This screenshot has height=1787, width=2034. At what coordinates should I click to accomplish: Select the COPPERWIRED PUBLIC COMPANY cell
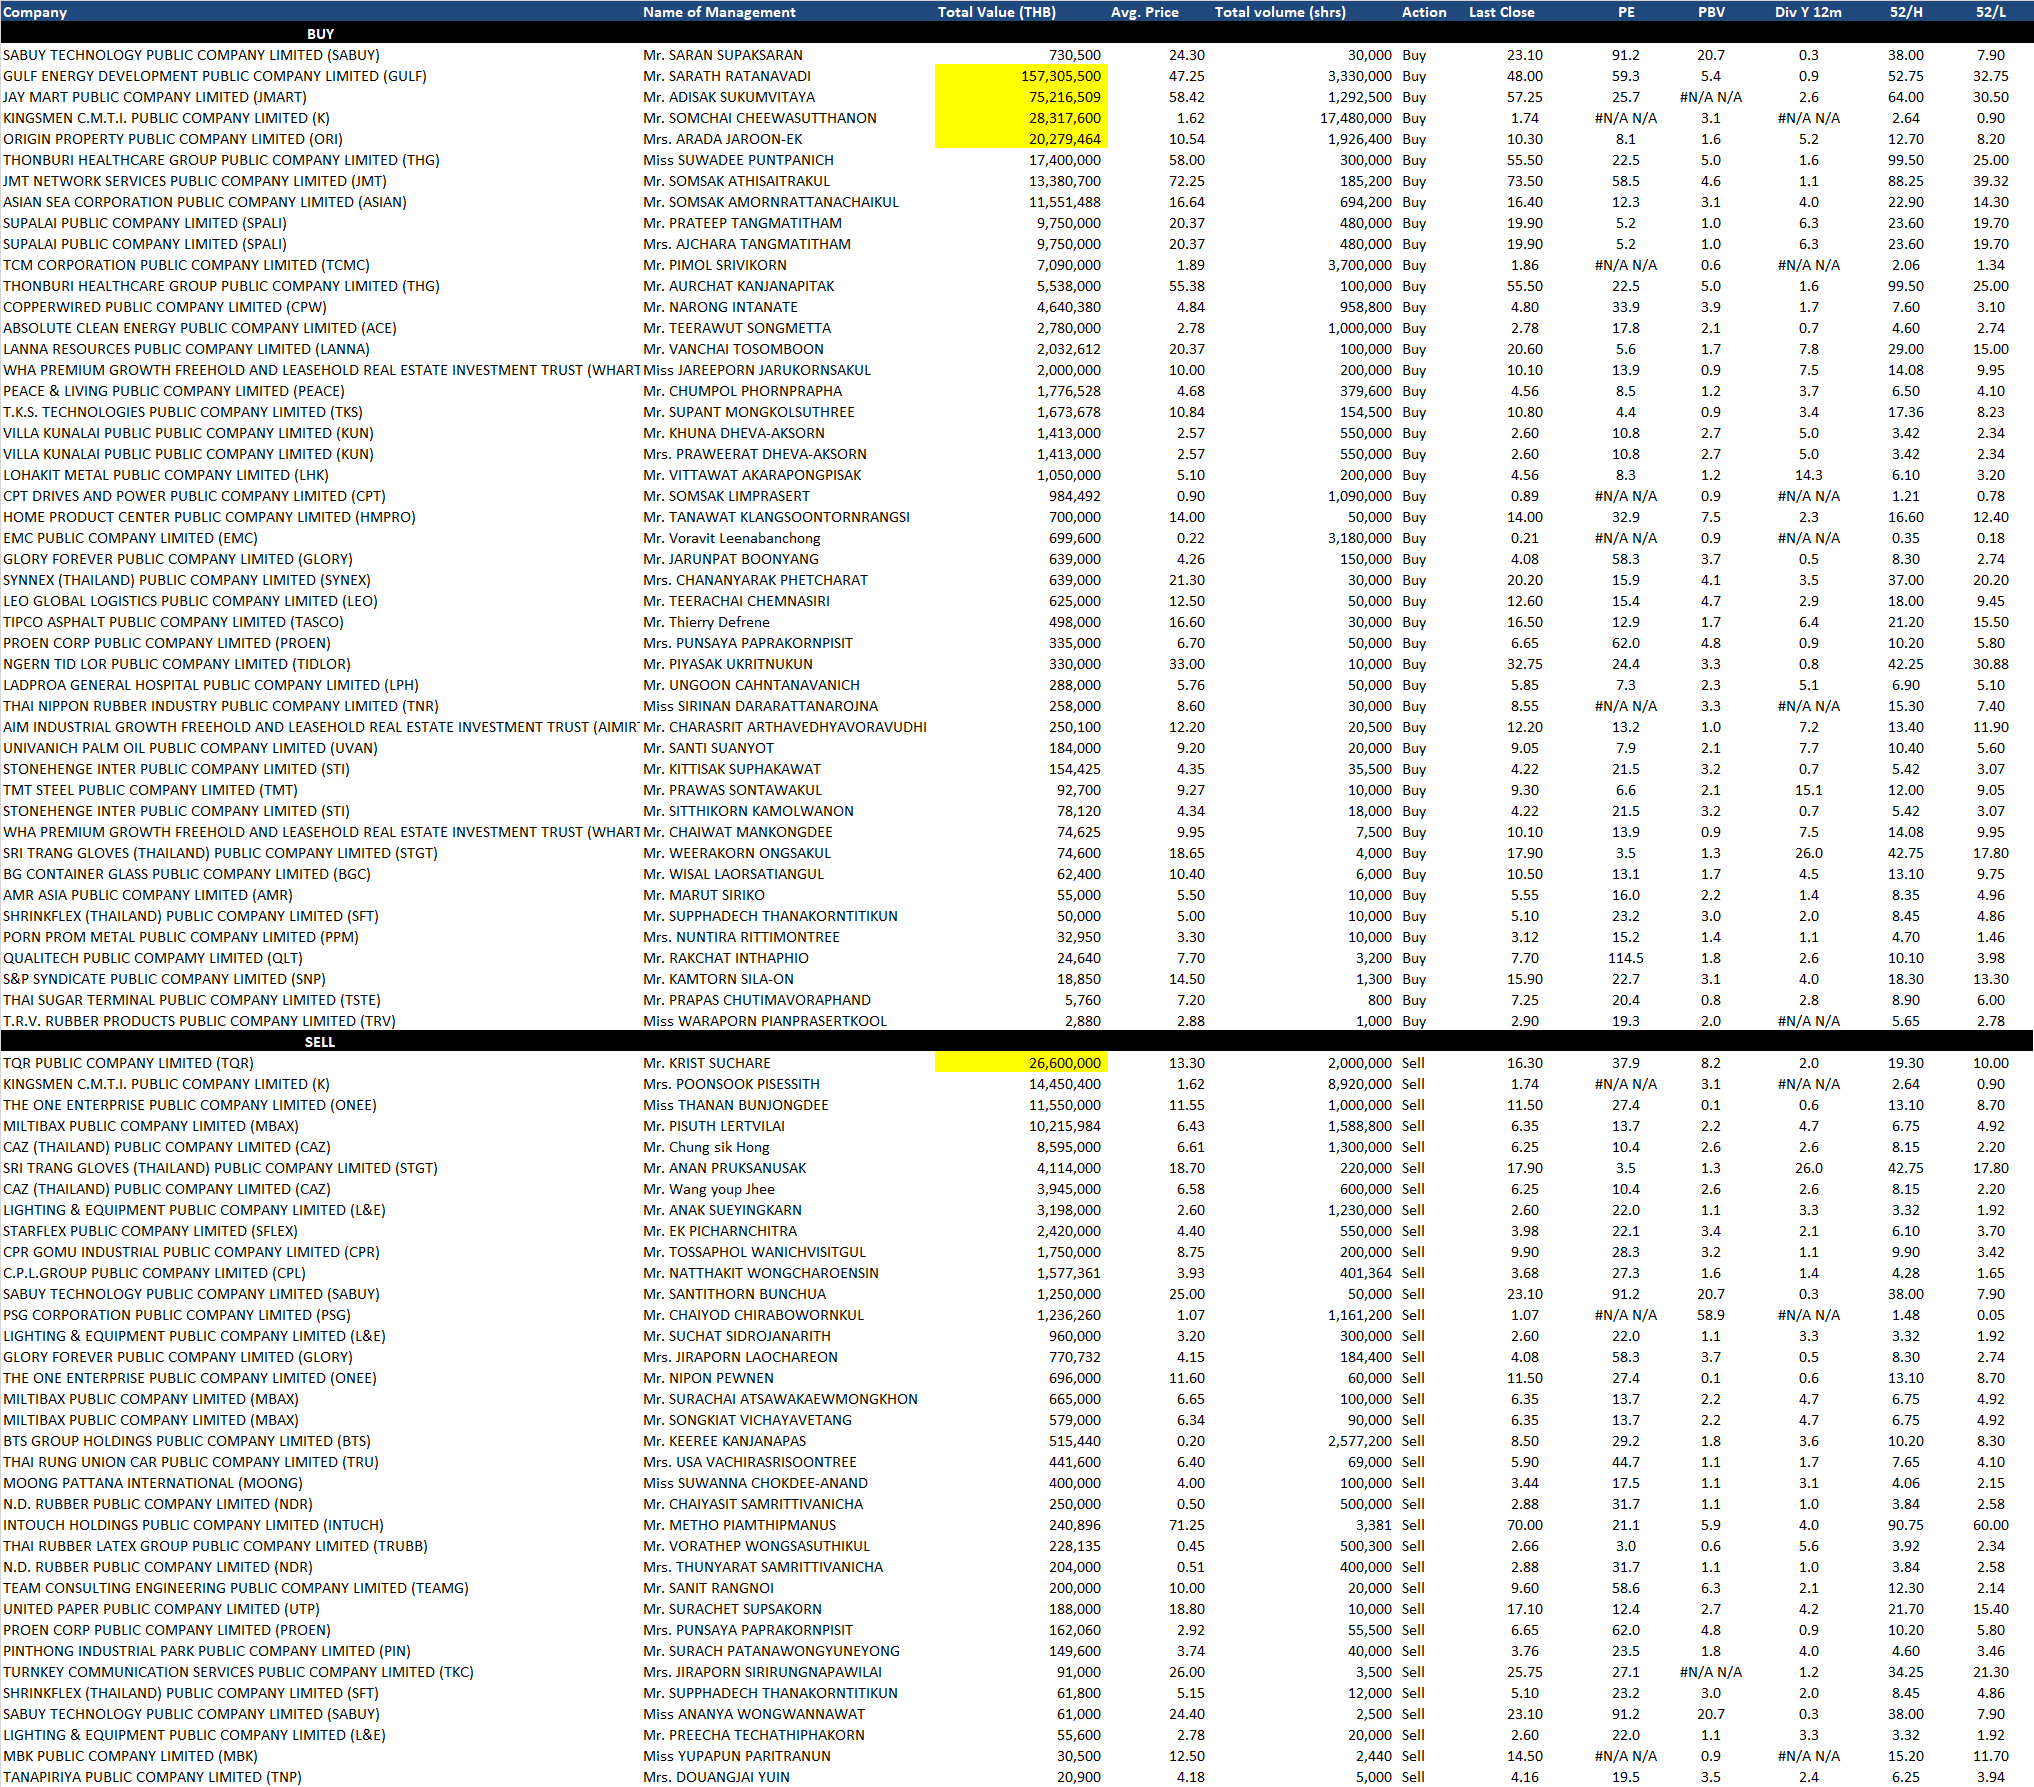(x=164, y=307)
